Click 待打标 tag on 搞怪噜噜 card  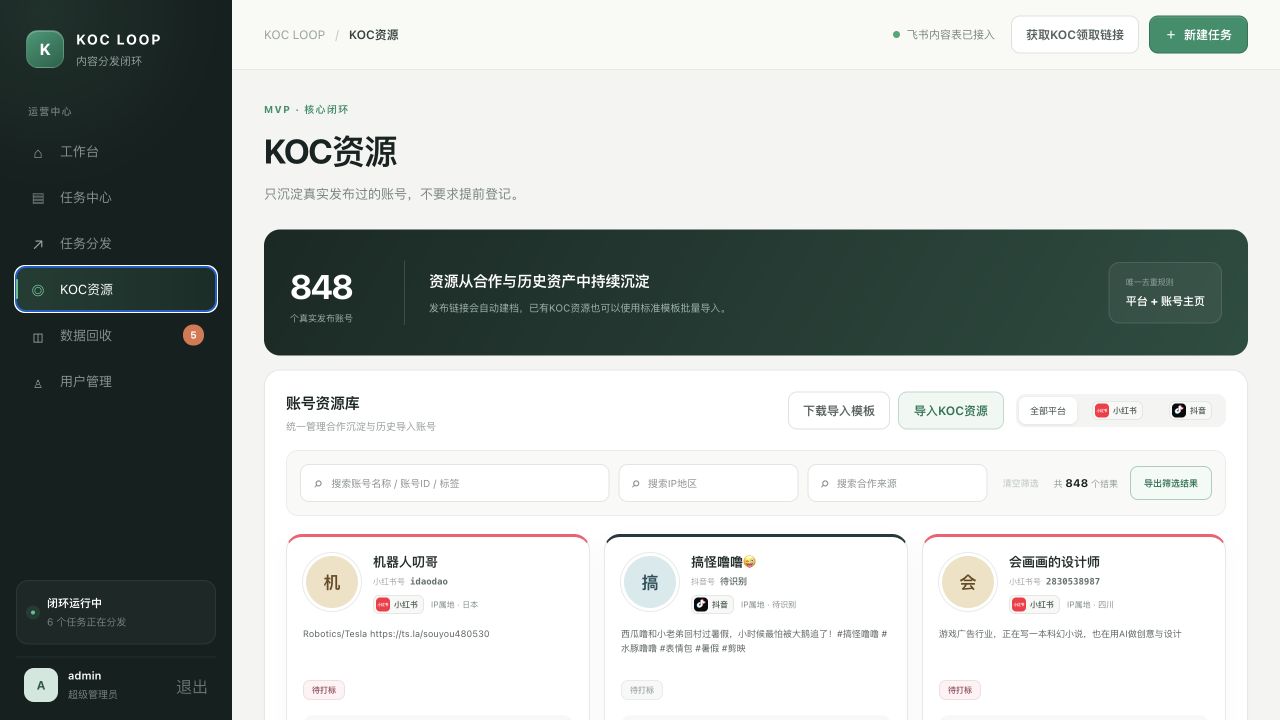642,690
